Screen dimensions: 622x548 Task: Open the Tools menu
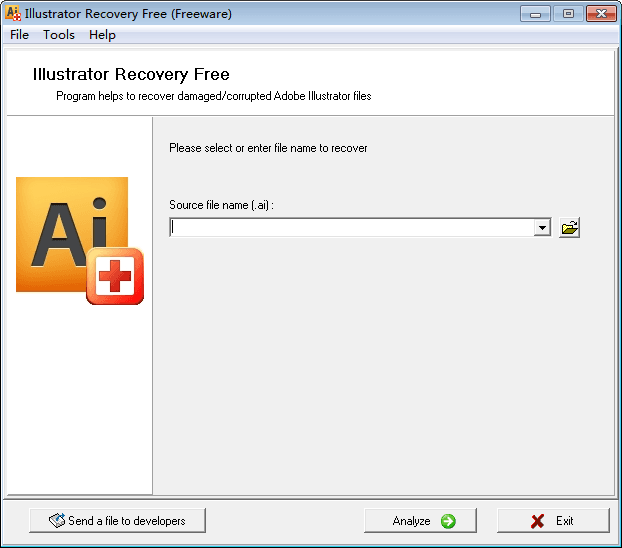[59, 35]
